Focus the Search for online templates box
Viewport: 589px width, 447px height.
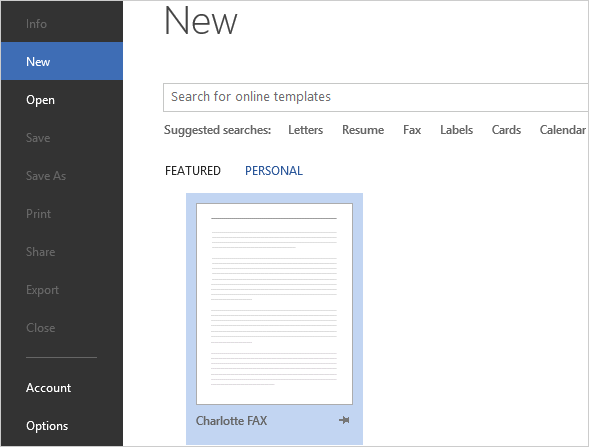click(x=376, y=97)
